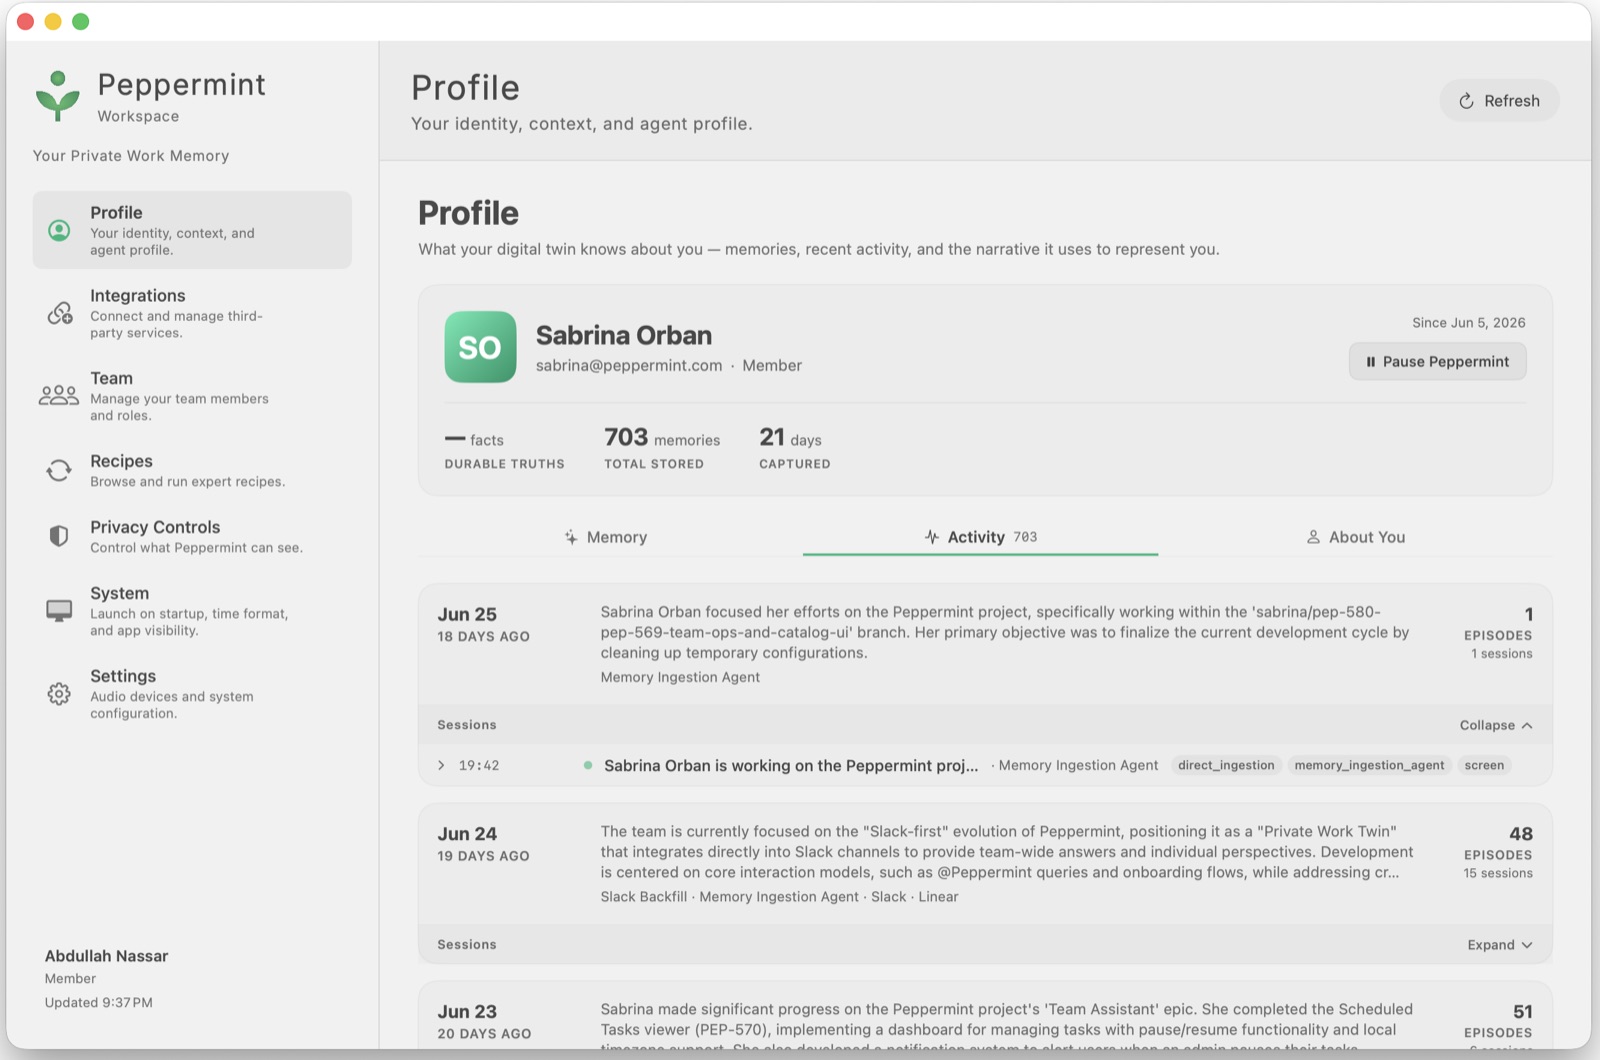The width and height of the screenshot is (1600, 1060).
Task: Click the Refresh button
Action: [1499, 100]
